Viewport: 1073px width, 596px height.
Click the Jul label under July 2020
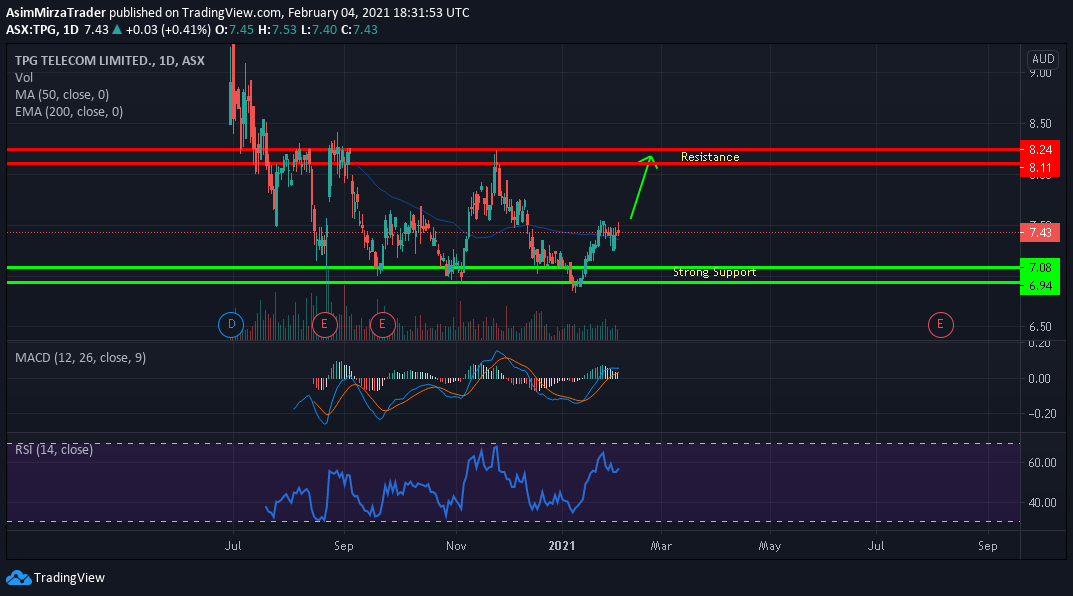(x=233, y=546)
